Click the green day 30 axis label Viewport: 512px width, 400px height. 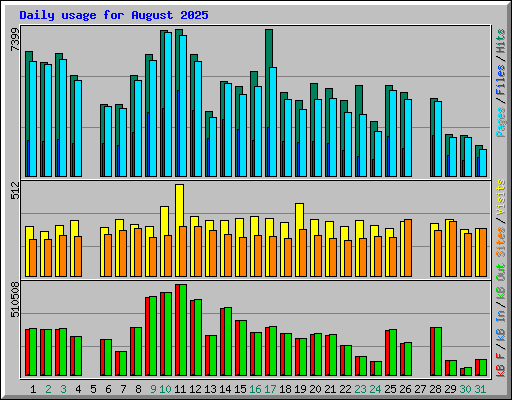465,389
